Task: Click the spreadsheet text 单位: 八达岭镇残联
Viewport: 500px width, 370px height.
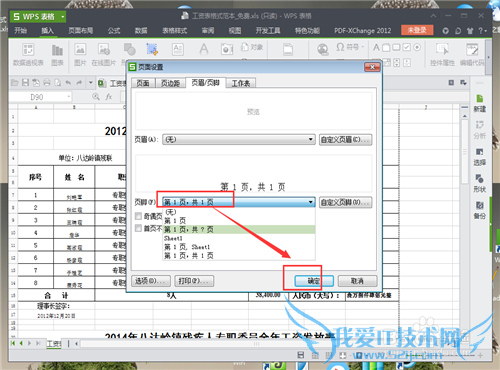Action: (x=85, y=158)
